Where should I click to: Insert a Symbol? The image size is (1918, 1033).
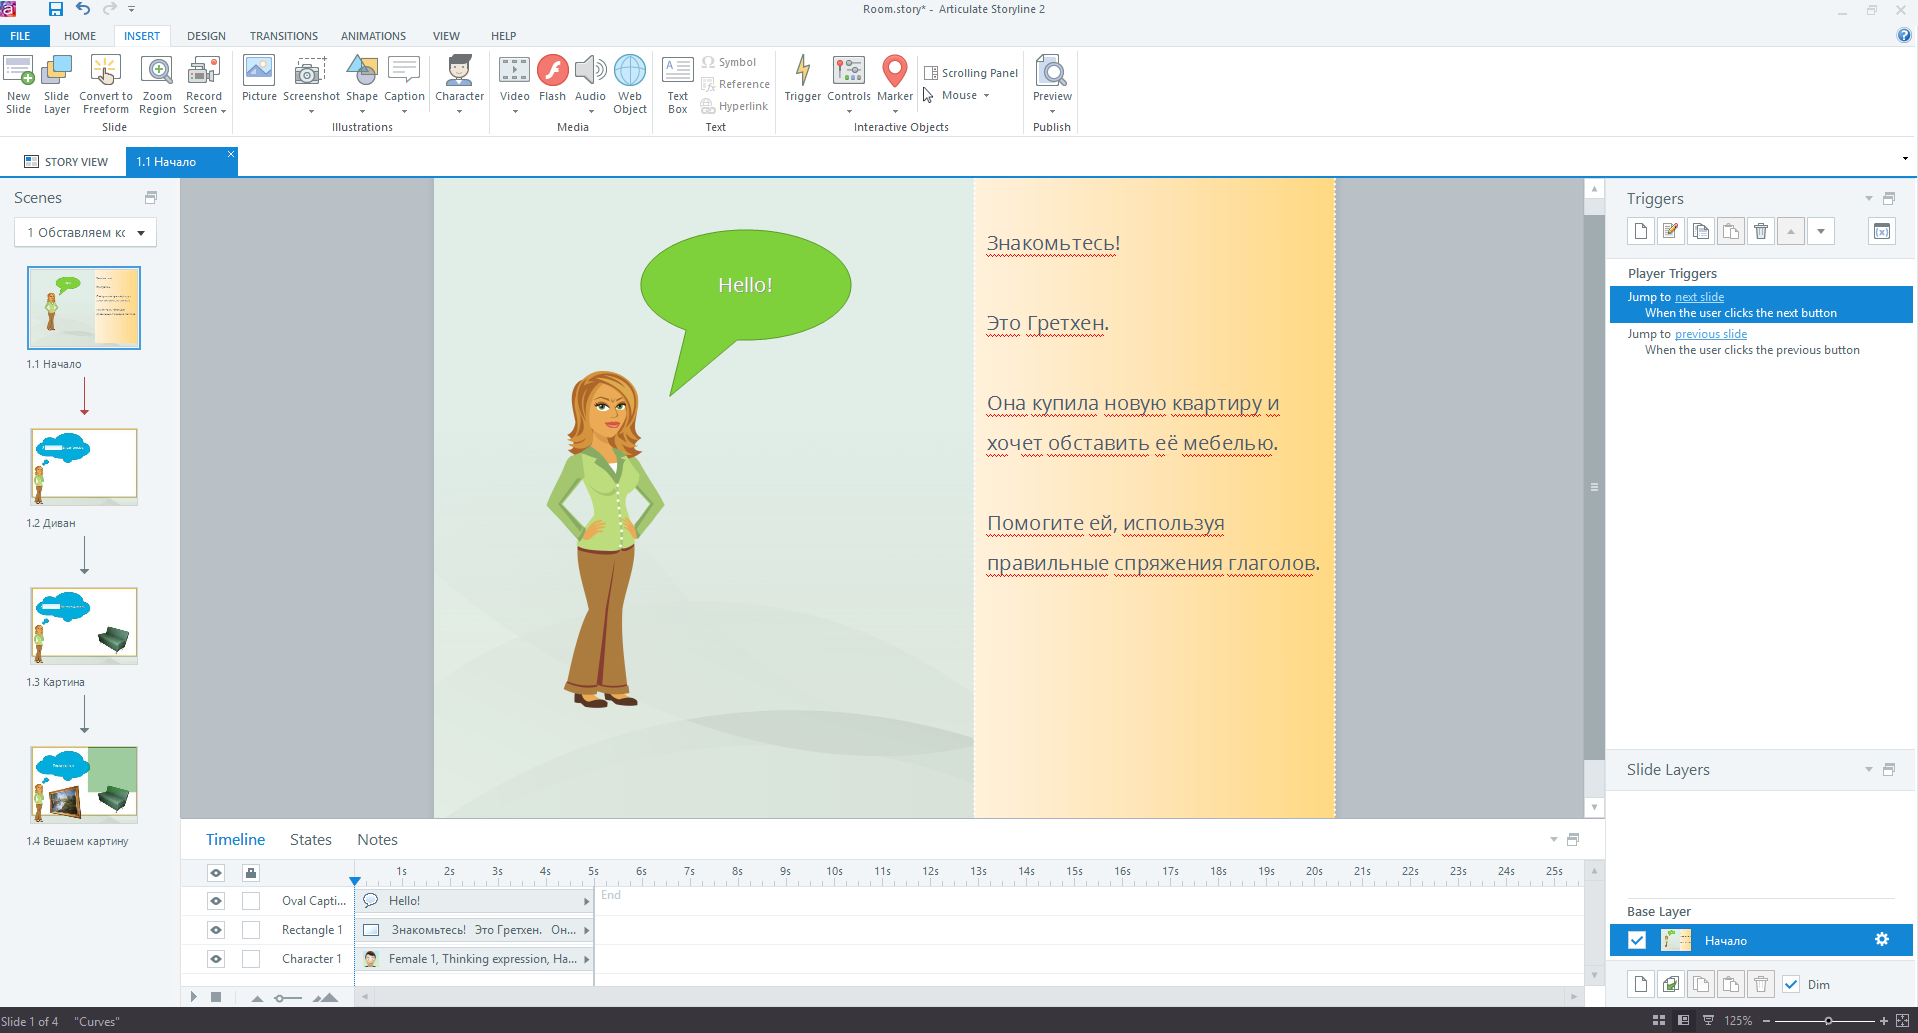(x=729, y=62)
